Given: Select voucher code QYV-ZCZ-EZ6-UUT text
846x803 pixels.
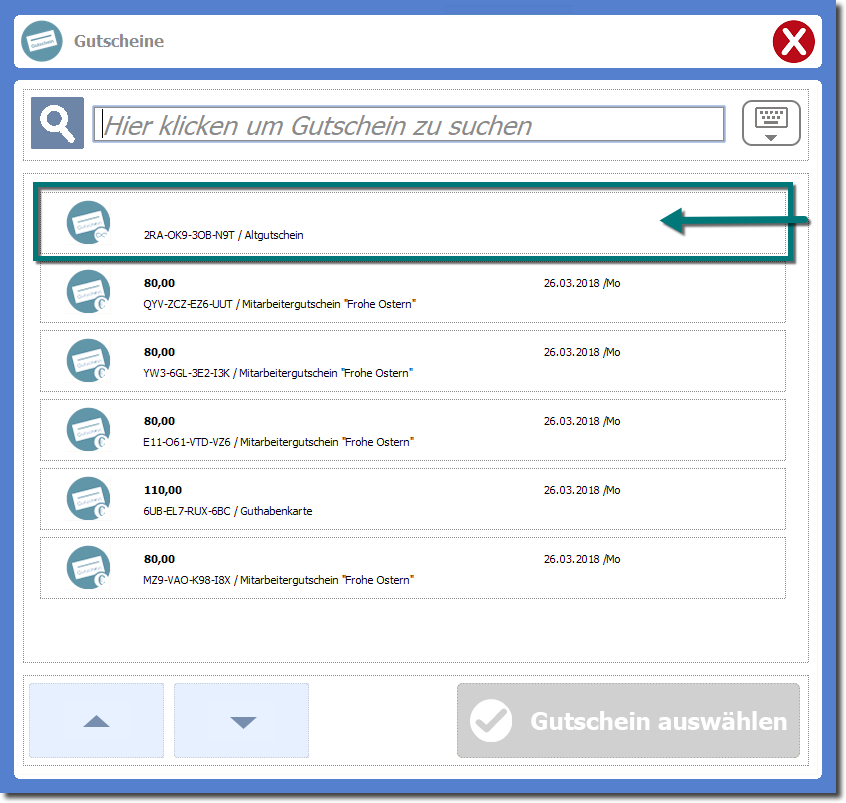Looking at the screenshot, I should coord(188,304).
